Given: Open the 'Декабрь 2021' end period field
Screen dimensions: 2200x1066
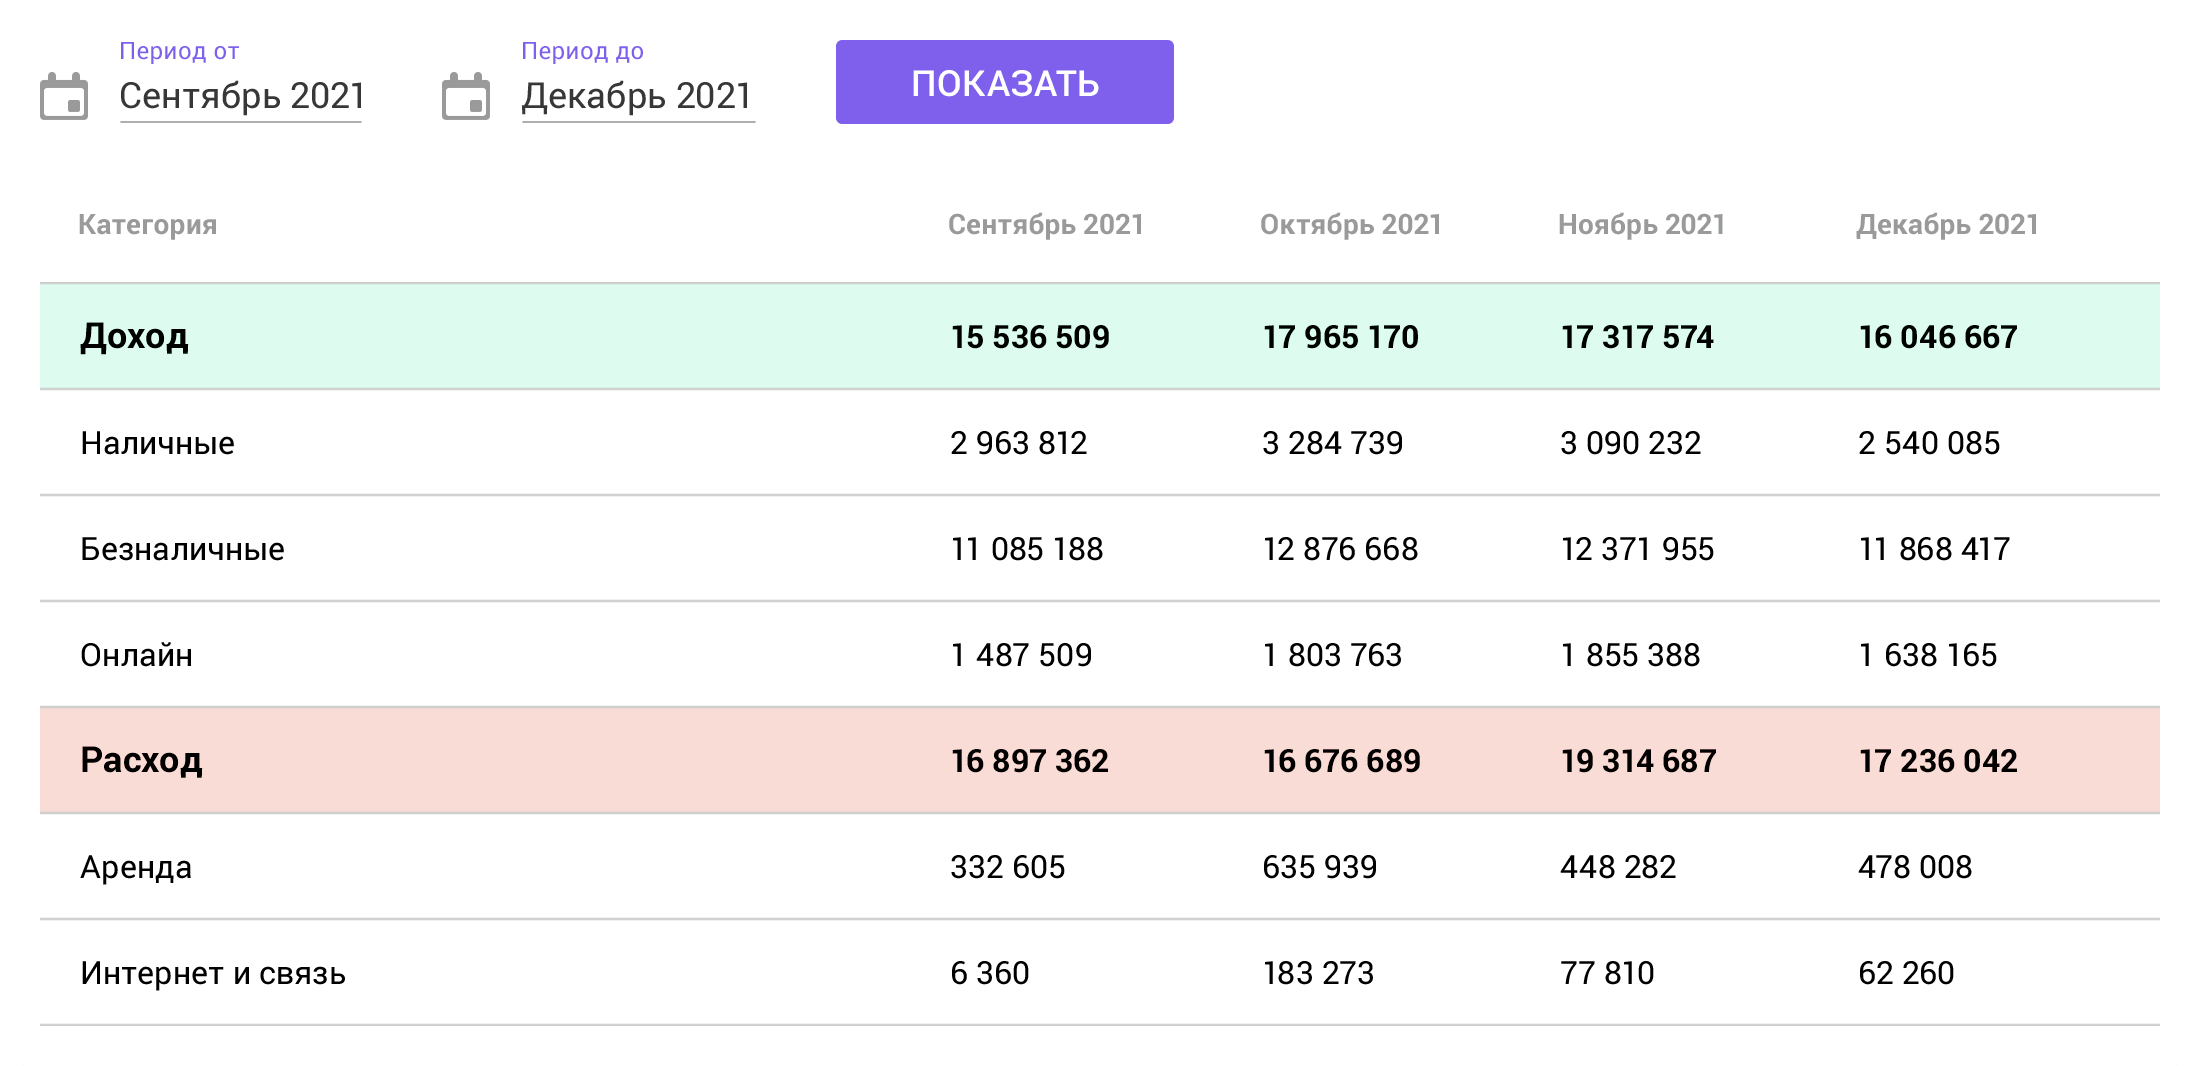Looking at the screenshot, I should [x=637, y=97].
